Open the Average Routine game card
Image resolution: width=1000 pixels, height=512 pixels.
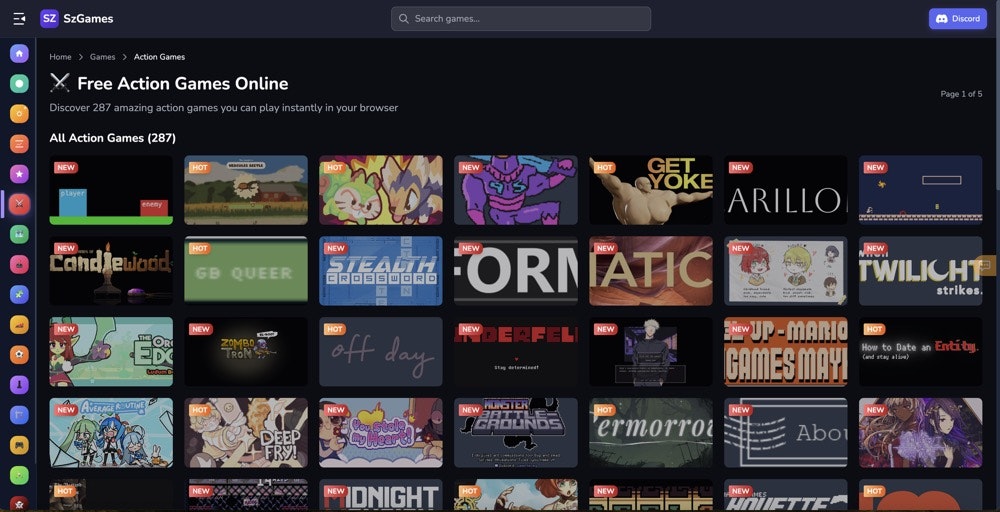click(x=111, y=433)
